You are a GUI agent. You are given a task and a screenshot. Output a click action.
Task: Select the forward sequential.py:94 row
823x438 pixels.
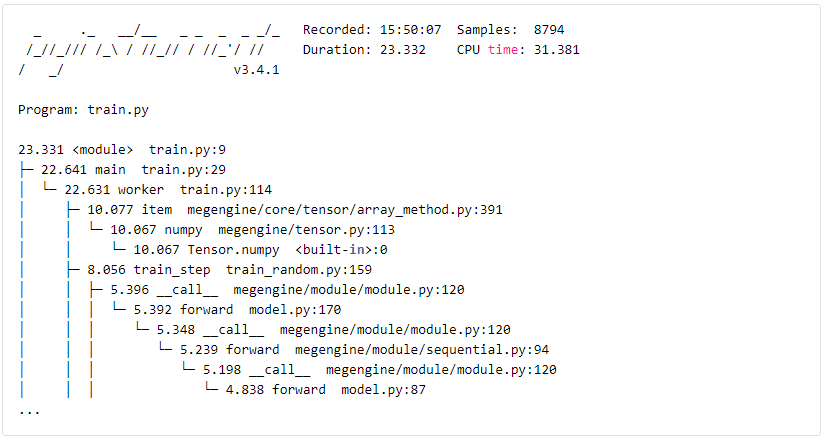[x=364, y=349]
